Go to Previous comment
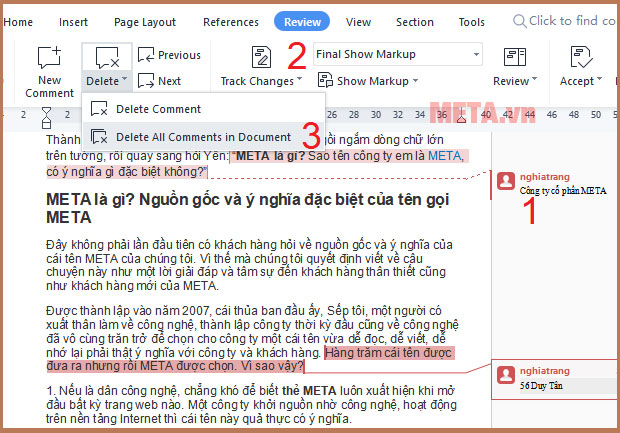The width and height of the screenshot is (620, 433). click(x=169, y=55)
